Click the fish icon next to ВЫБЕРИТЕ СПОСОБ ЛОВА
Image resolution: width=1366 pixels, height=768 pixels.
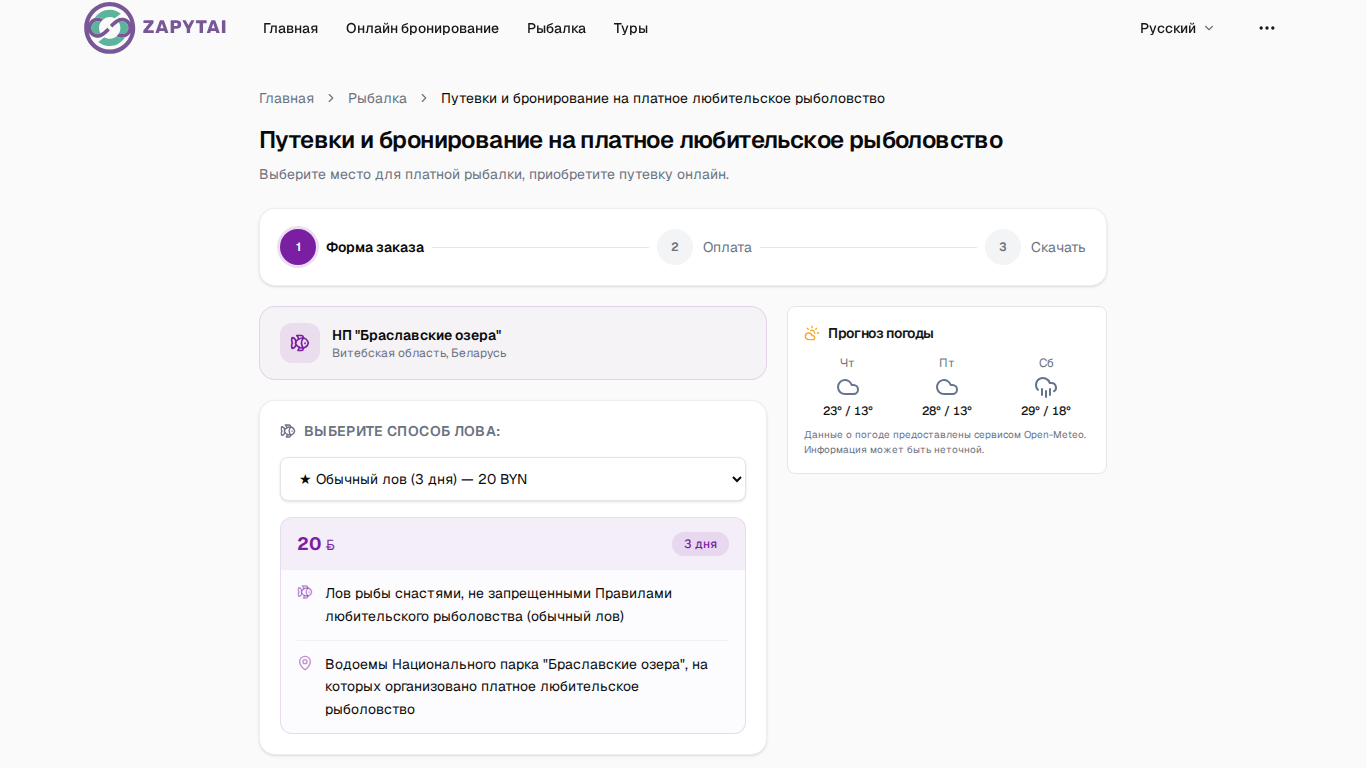pyautogui.click(x=288, y=431)
